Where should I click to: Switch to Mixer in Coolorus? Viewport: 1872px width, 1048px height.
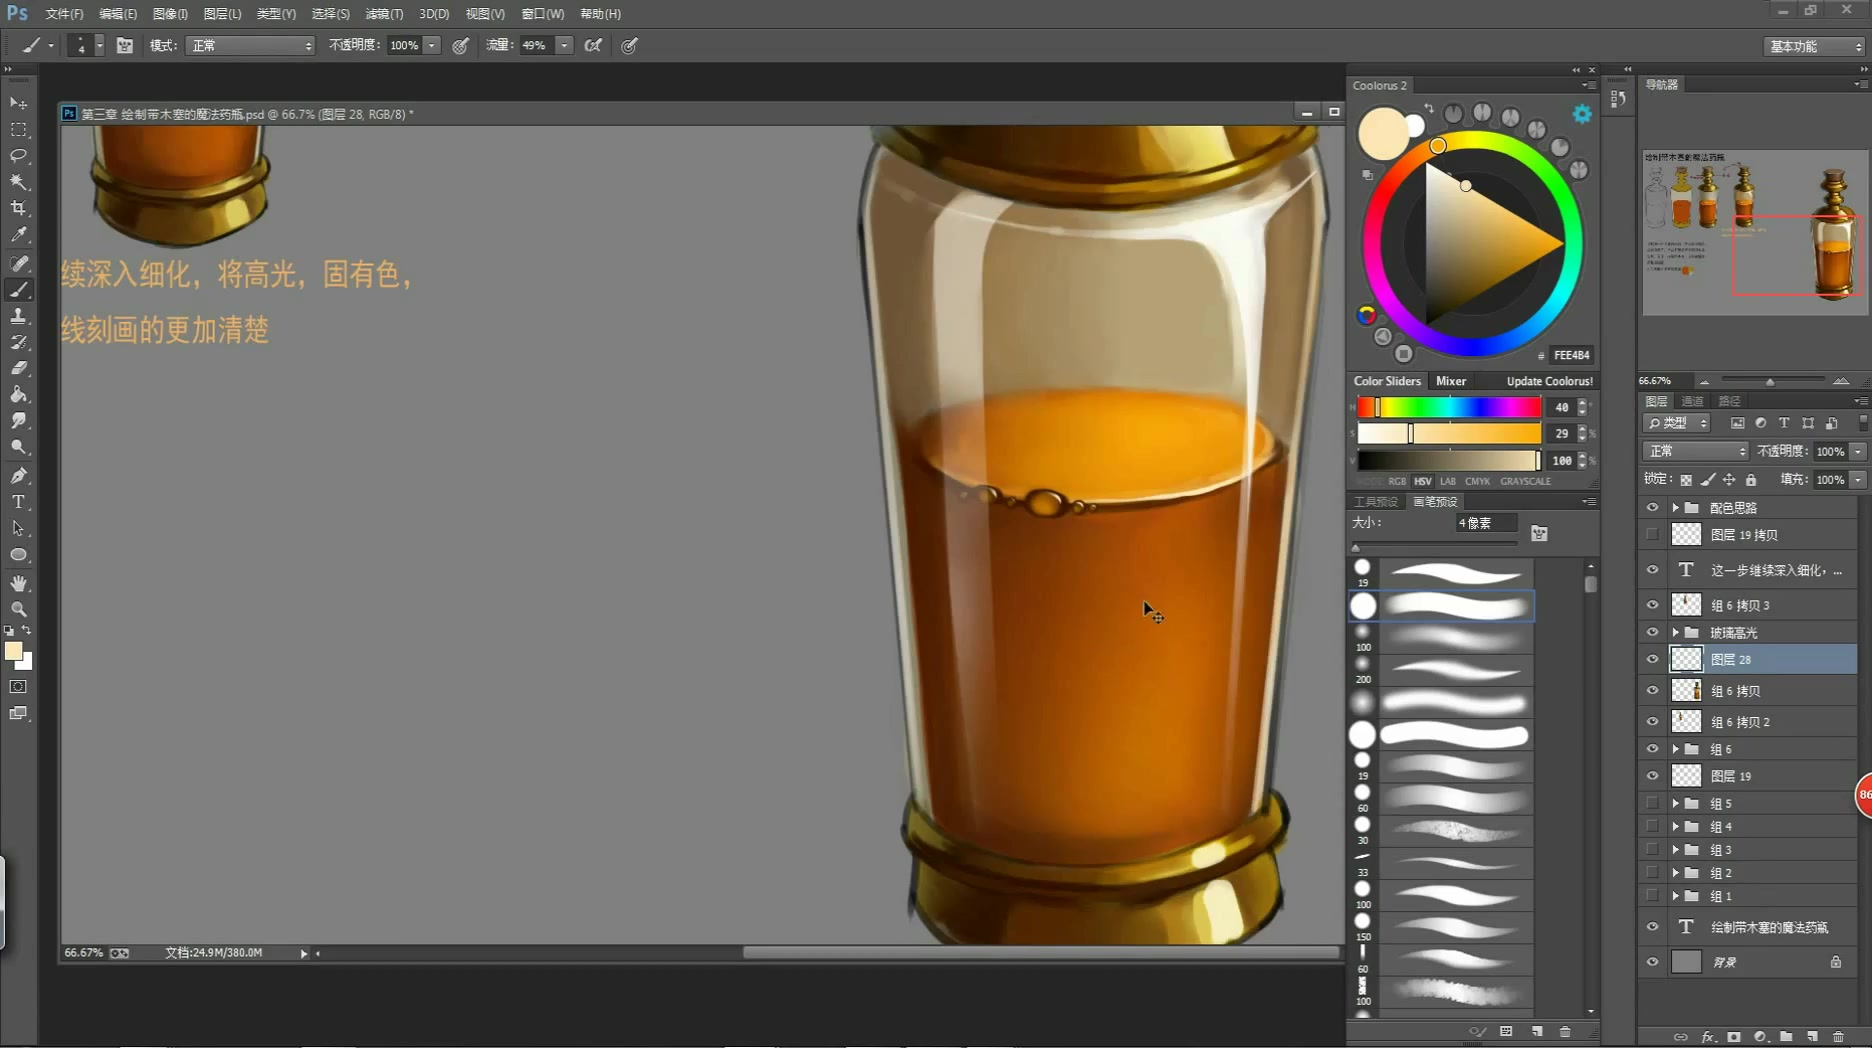tap(1451, 381)
